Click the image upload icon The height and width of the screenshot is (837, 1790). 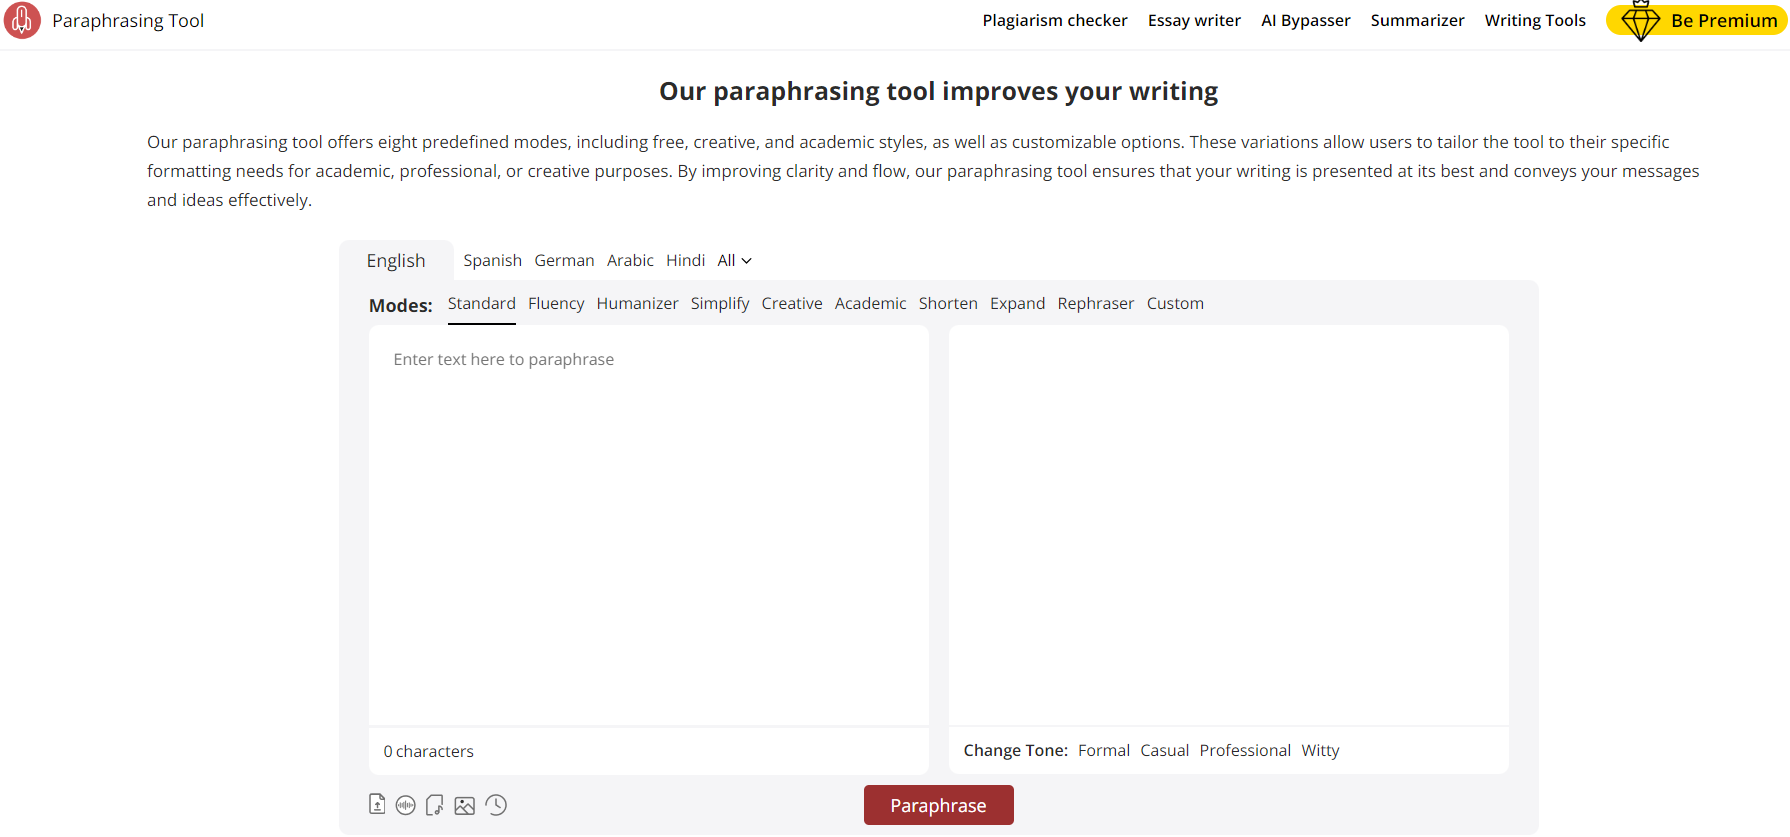click(x=464, y=805)
